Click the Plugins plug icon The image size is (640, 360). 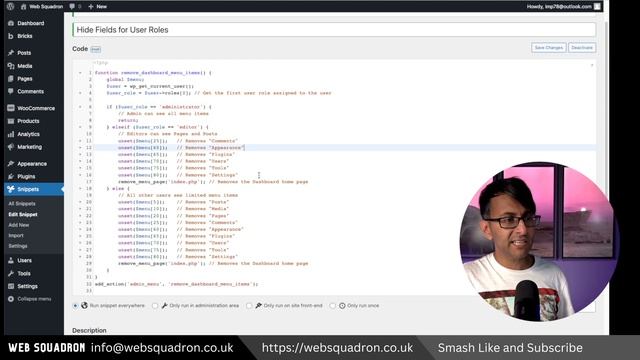point(11,176)
